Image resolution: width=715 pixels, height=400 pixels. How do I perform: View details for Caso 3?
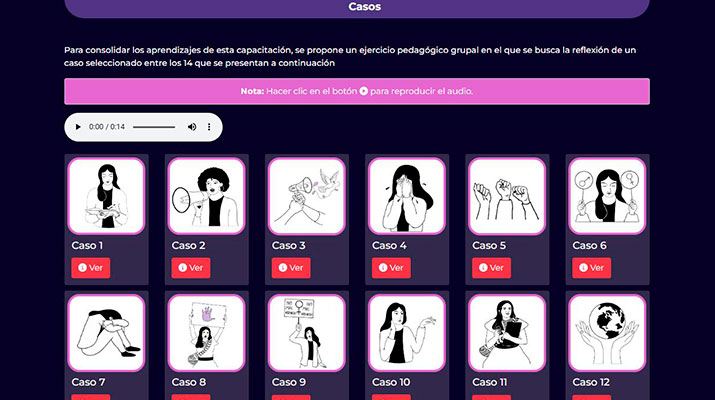click(x=291, y=268)
